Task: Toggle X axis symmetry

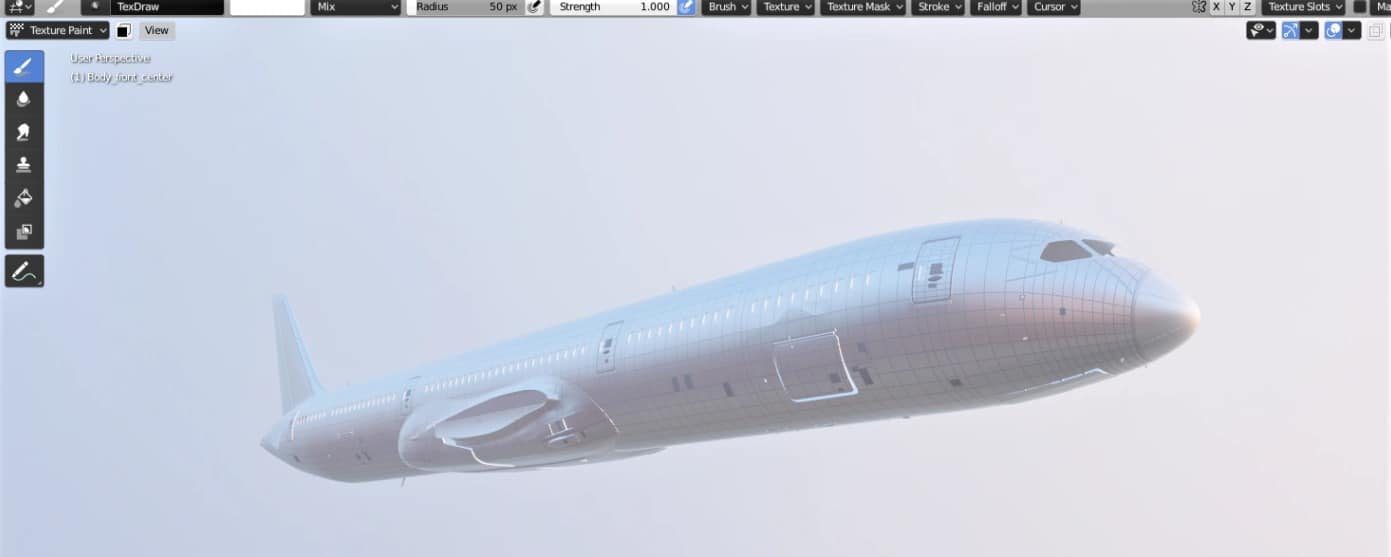Action: pyautogui.click(x=1216, y=7)
